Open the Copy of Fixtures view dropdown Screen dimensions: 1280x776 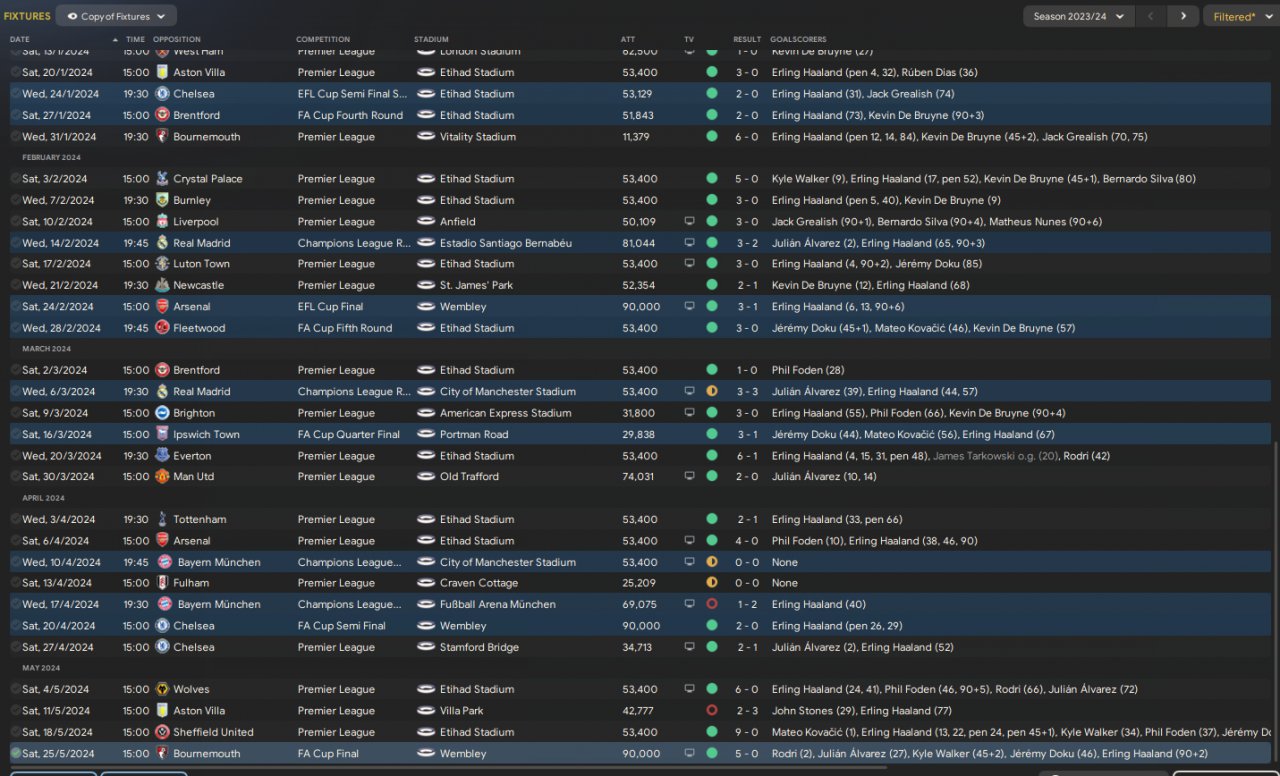point(116,16)
